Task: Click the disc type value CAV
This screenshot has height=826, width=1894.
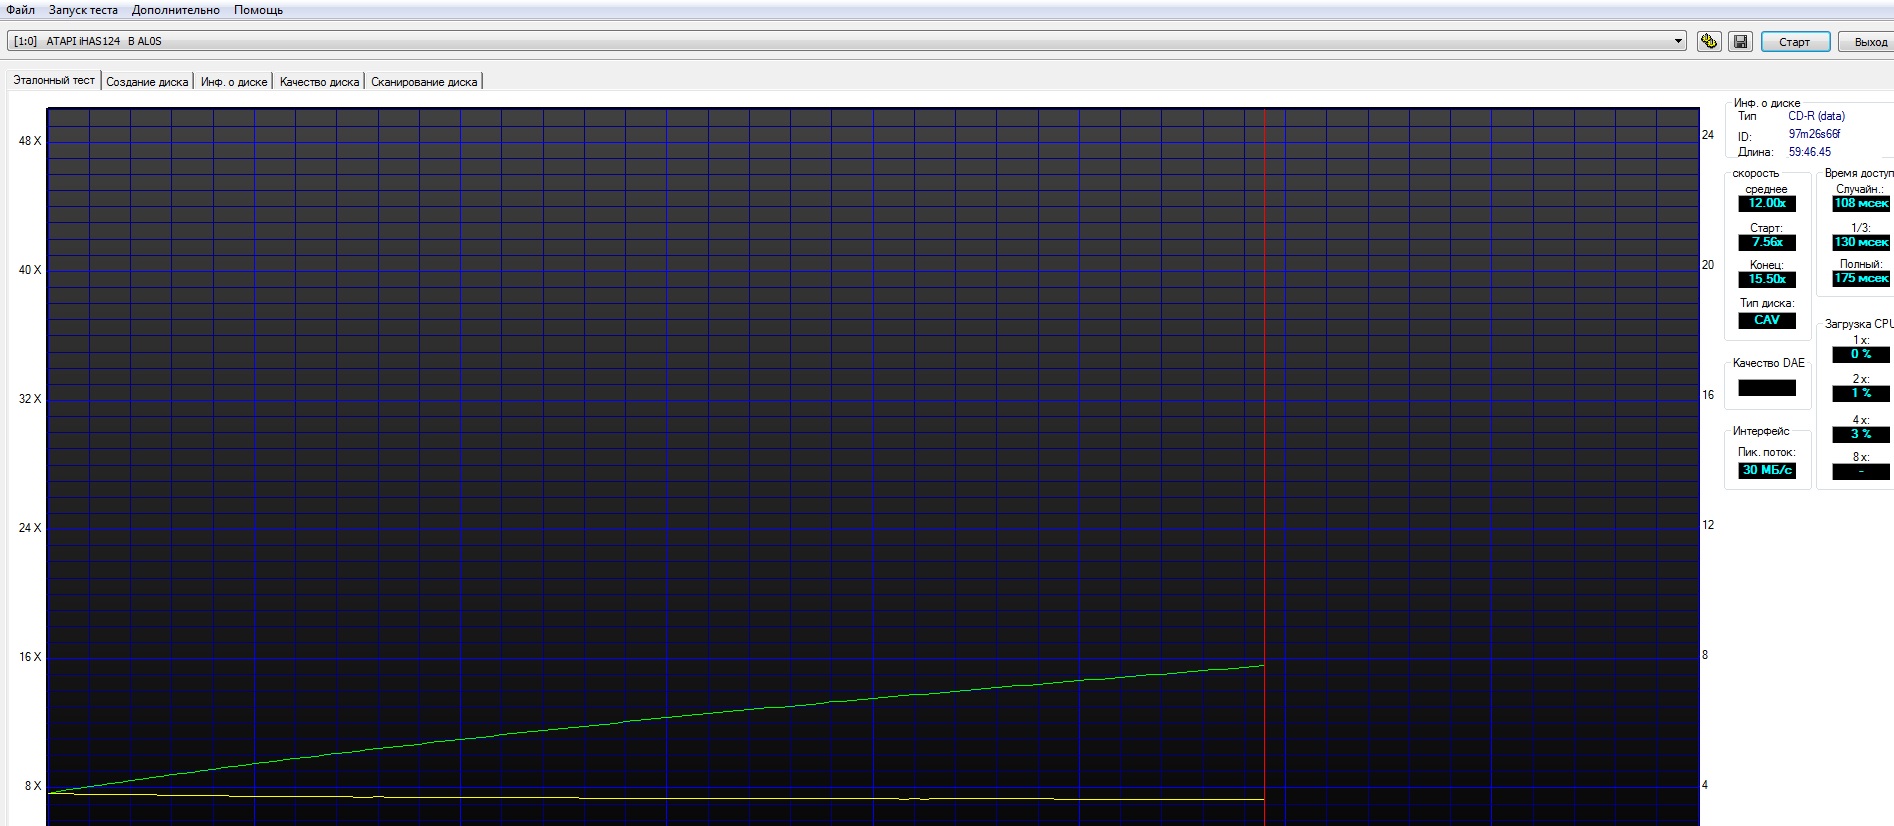Action: click(1767, 320)
